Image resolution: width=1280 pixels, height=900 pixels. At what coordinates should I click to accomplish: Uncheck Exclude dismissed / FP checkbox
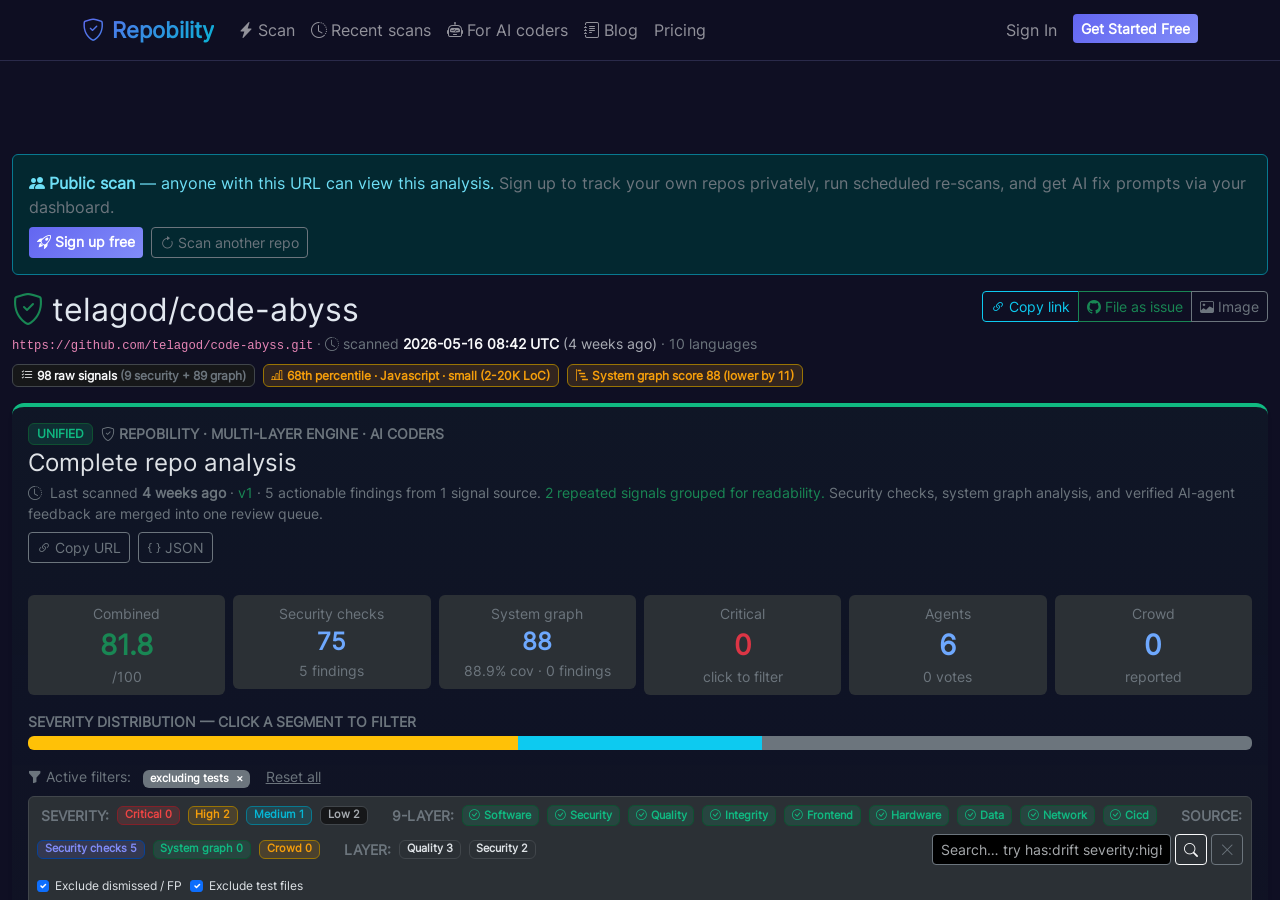point(43,886)
